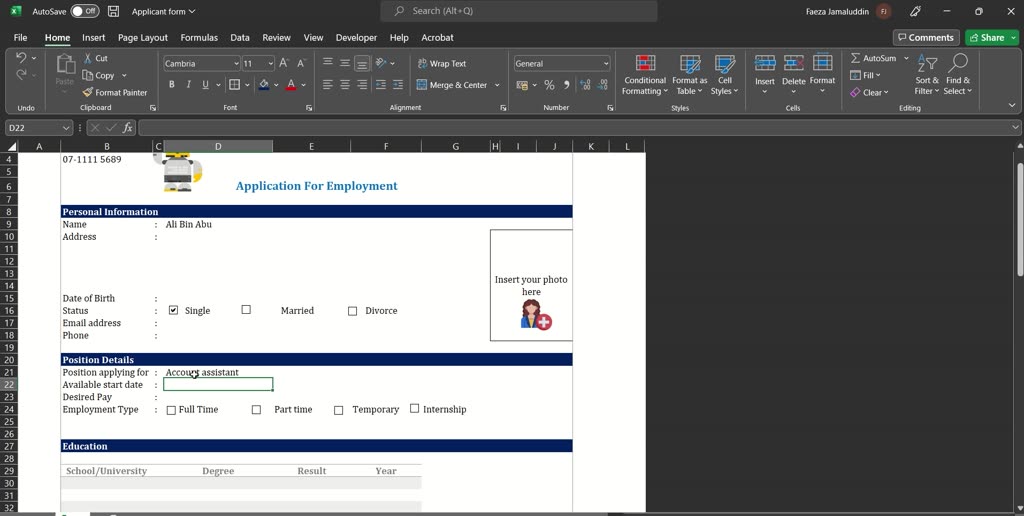Open Conditional Formatting
The height and width of the screenshot is (516, 1024).
click(645, 75)
